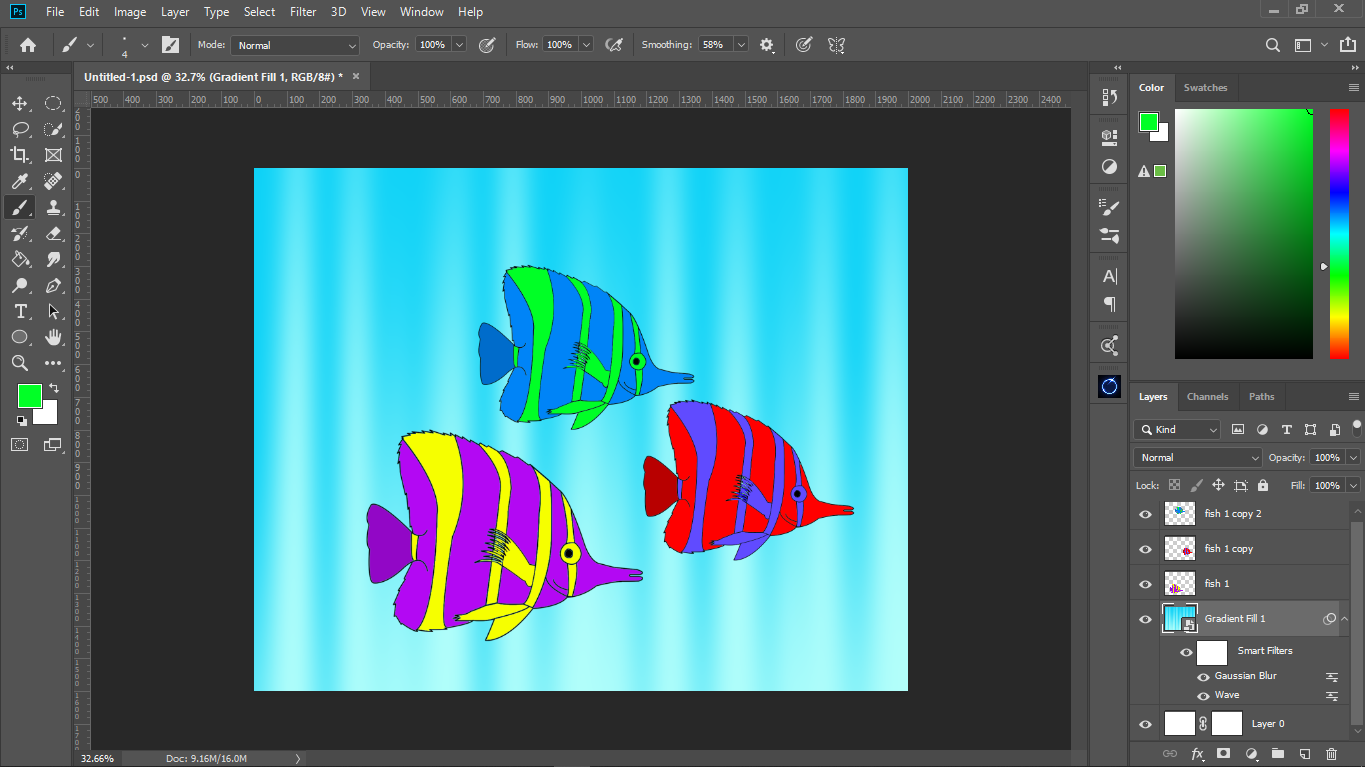Viewport: 1365px width, 767px height.
Task: Switch to the Swatches tab
Action: coord(1205,88)
